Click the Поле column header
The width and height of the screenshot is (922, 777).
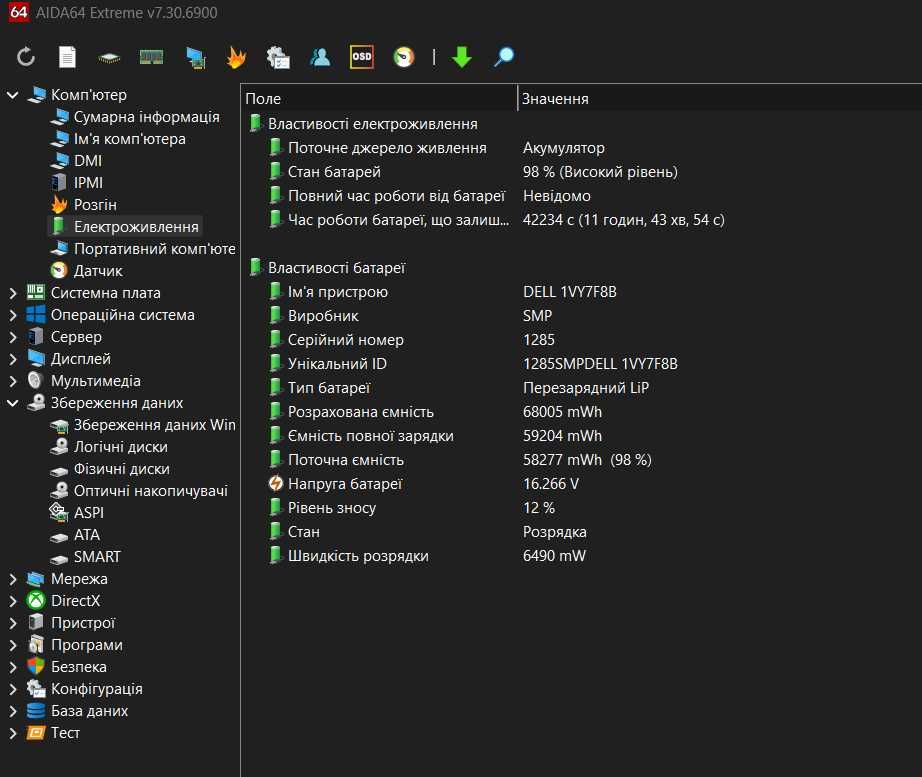click(380, 99)
